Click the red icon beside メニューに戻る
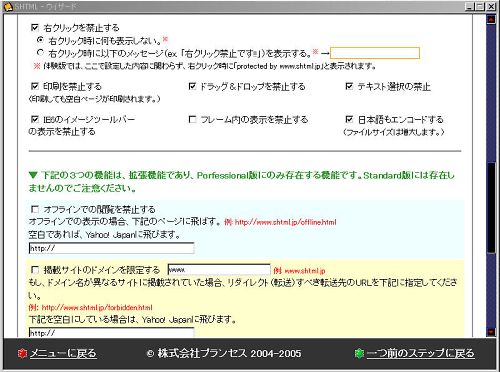 (22, 353)
